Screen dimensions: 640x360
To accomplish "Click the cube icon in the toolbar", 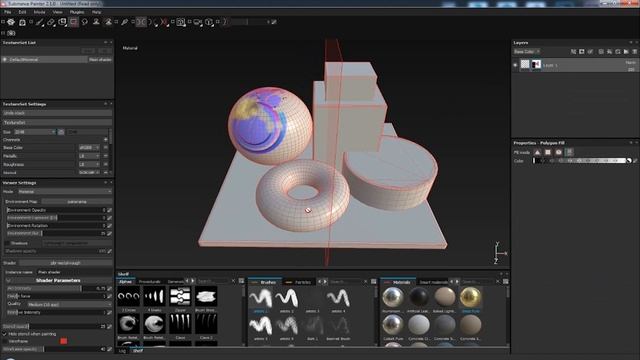I will coord(209,22).
